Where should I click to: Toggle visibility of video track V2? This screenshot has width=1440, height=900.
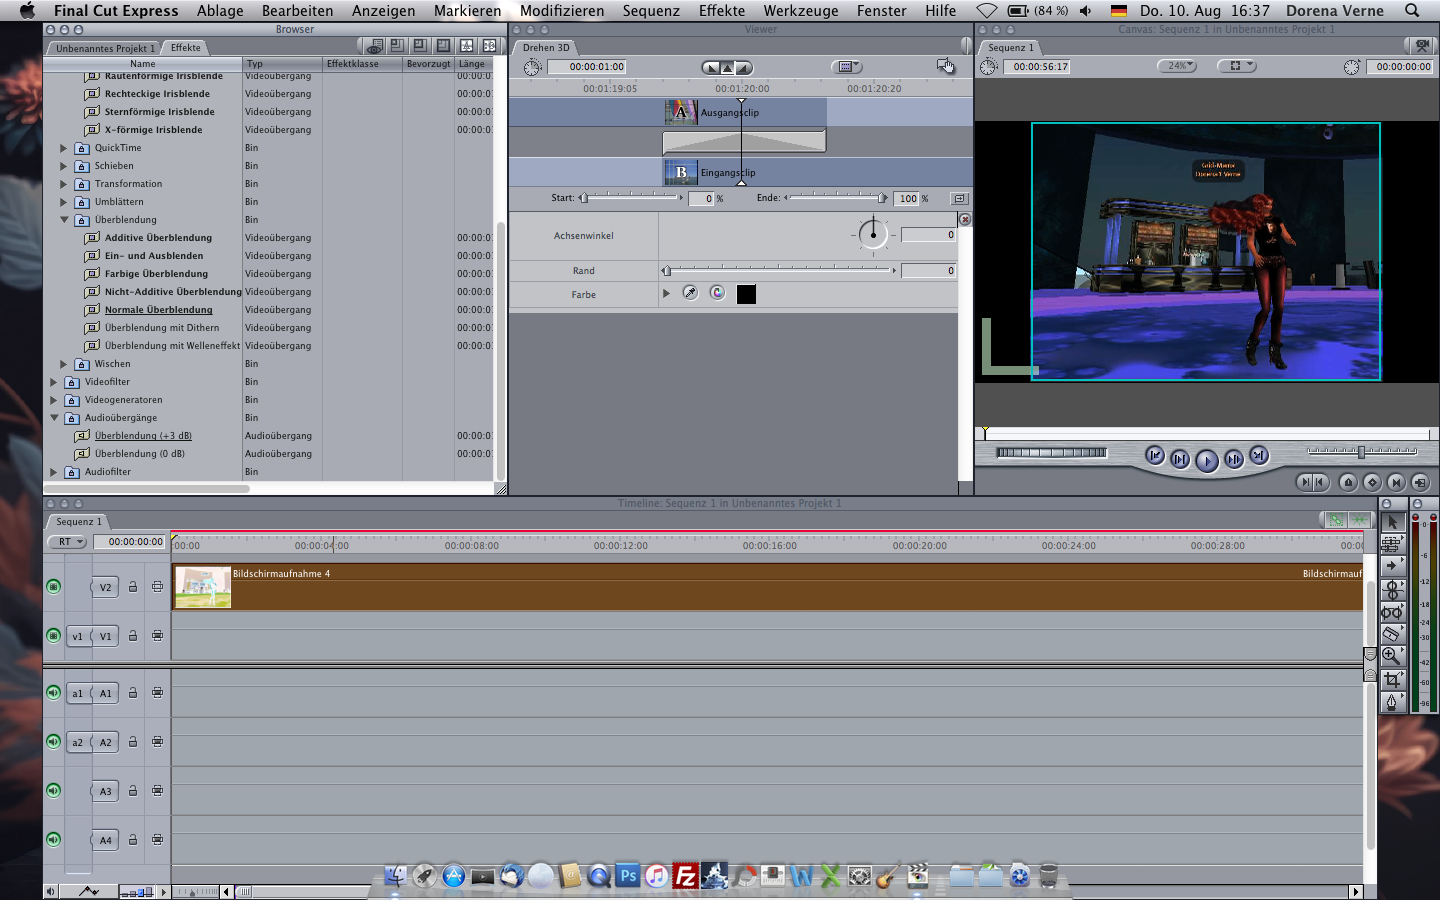(x=54, y=587)
